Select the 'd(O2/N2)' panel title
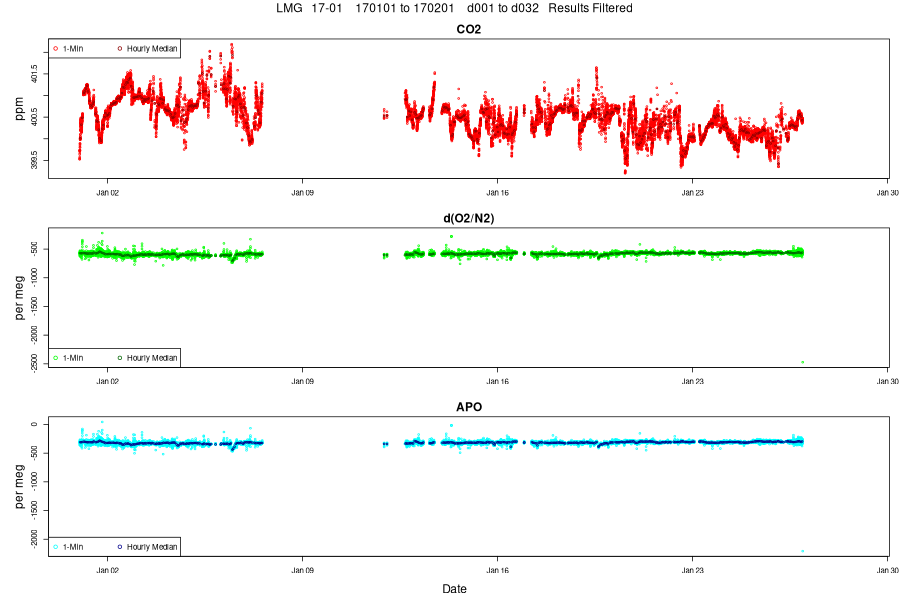The image size is (900, 600). (468, 218)
